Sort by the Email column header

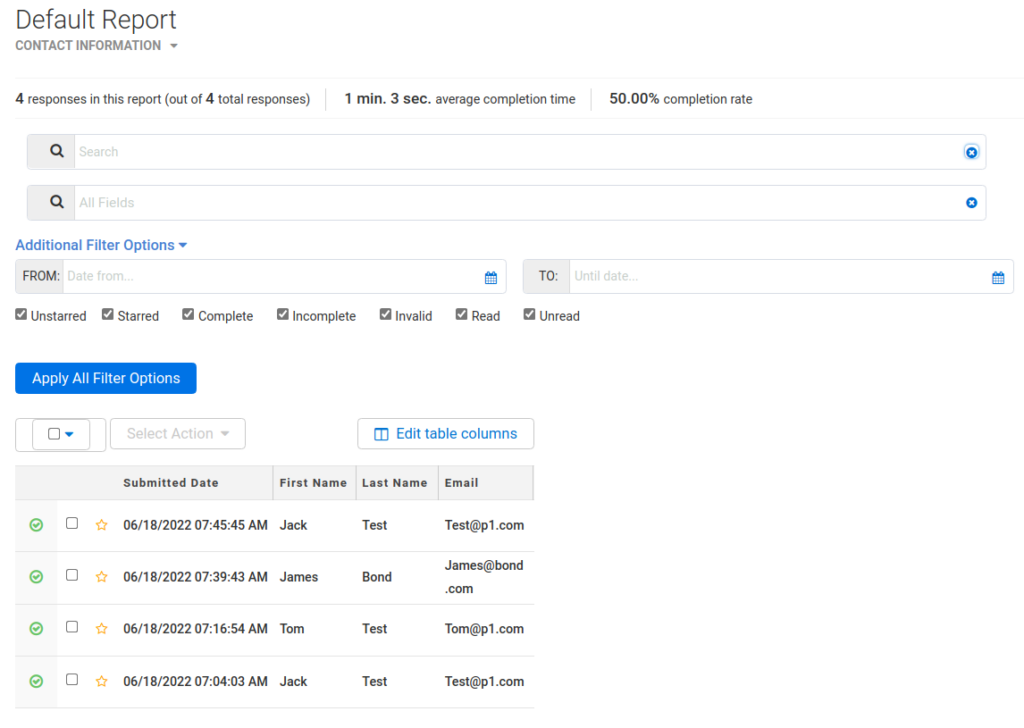pos(462,482)
